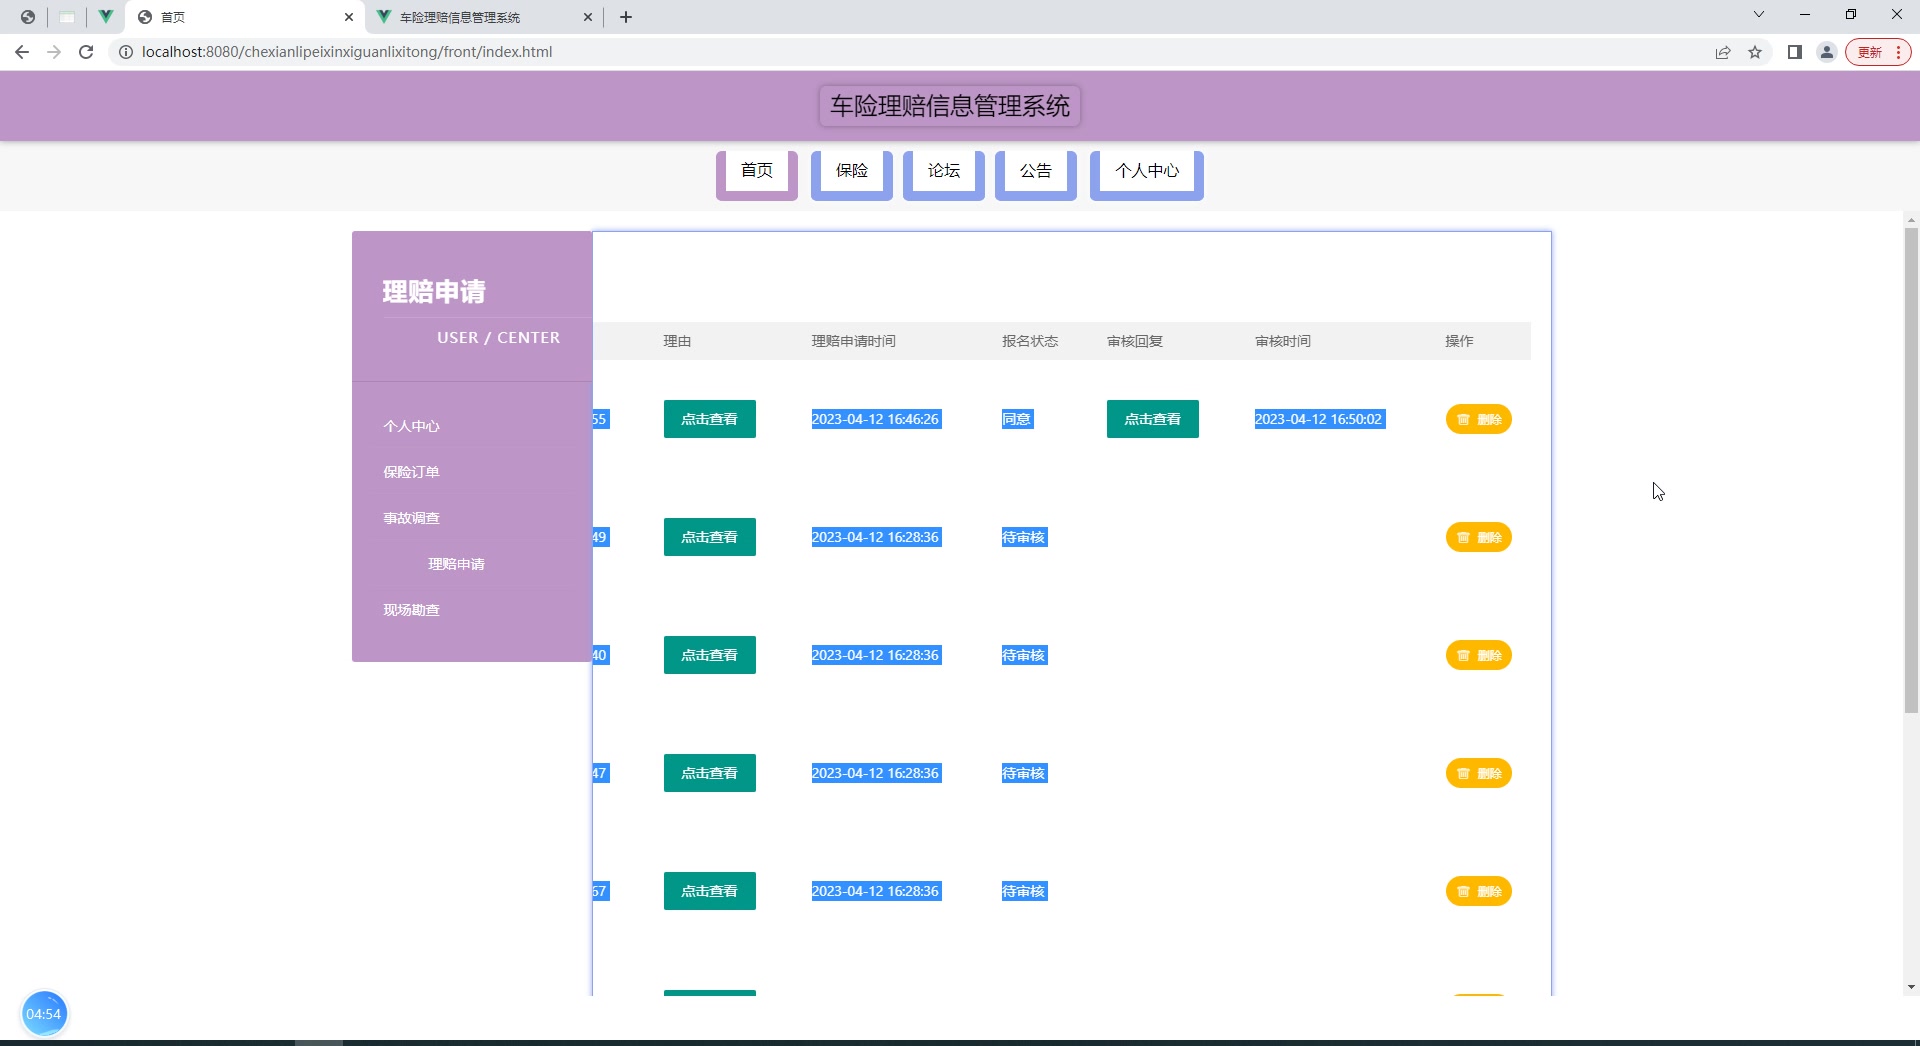Viewport: 1920px width, 1046px height.
Task: Close the 车险理赔信息管理系统 browser tab
Action: tap(588, 17)
